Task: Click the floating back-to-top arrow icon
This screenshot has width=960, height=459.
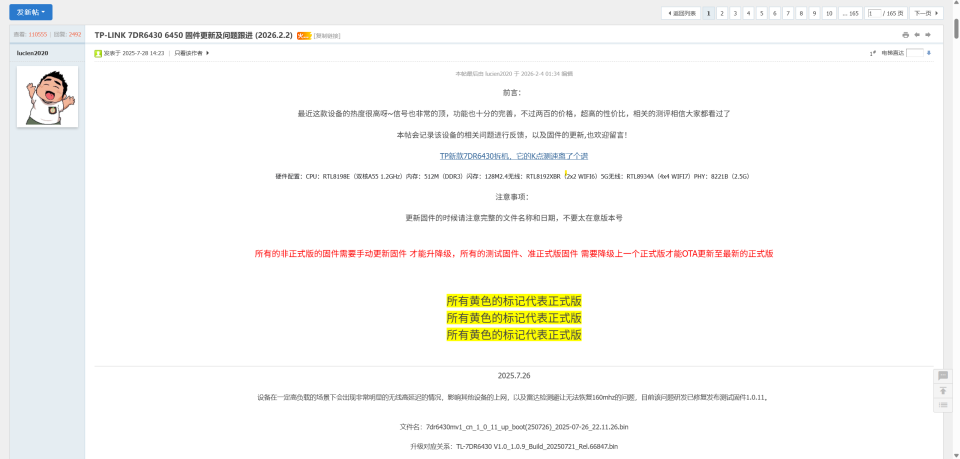Action: point(943,390)
